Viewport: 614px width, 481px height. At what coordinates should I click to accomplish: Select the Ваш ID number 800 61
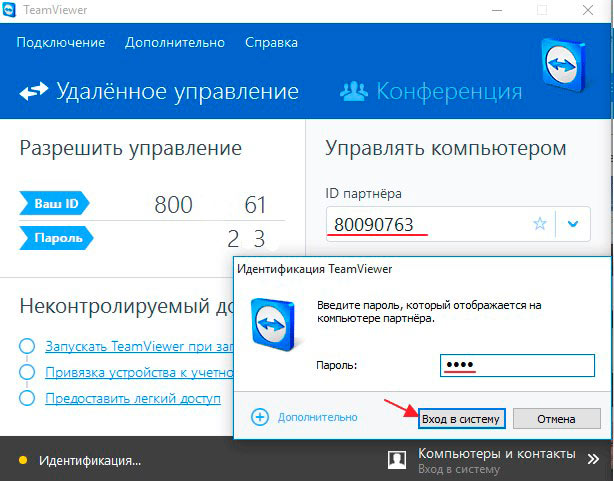click(x=210, y=204)
